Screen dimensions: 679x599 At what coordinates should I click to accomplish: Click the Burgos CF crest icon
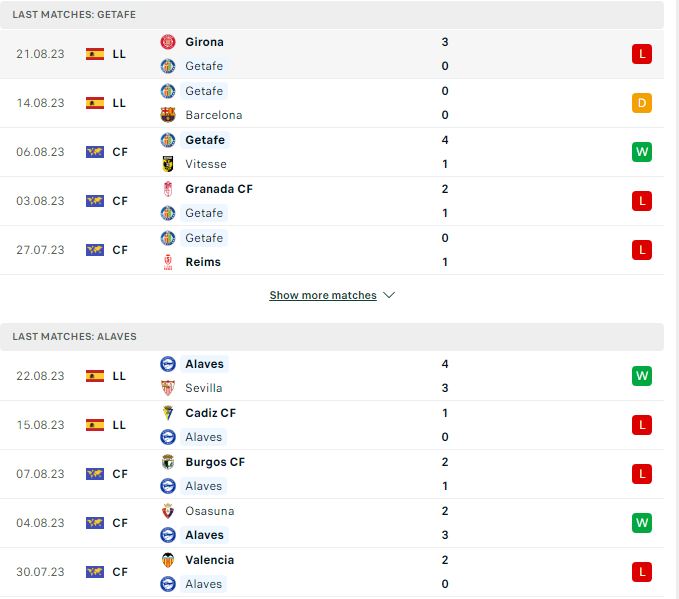pyautogui.click(x=168, y=462)
